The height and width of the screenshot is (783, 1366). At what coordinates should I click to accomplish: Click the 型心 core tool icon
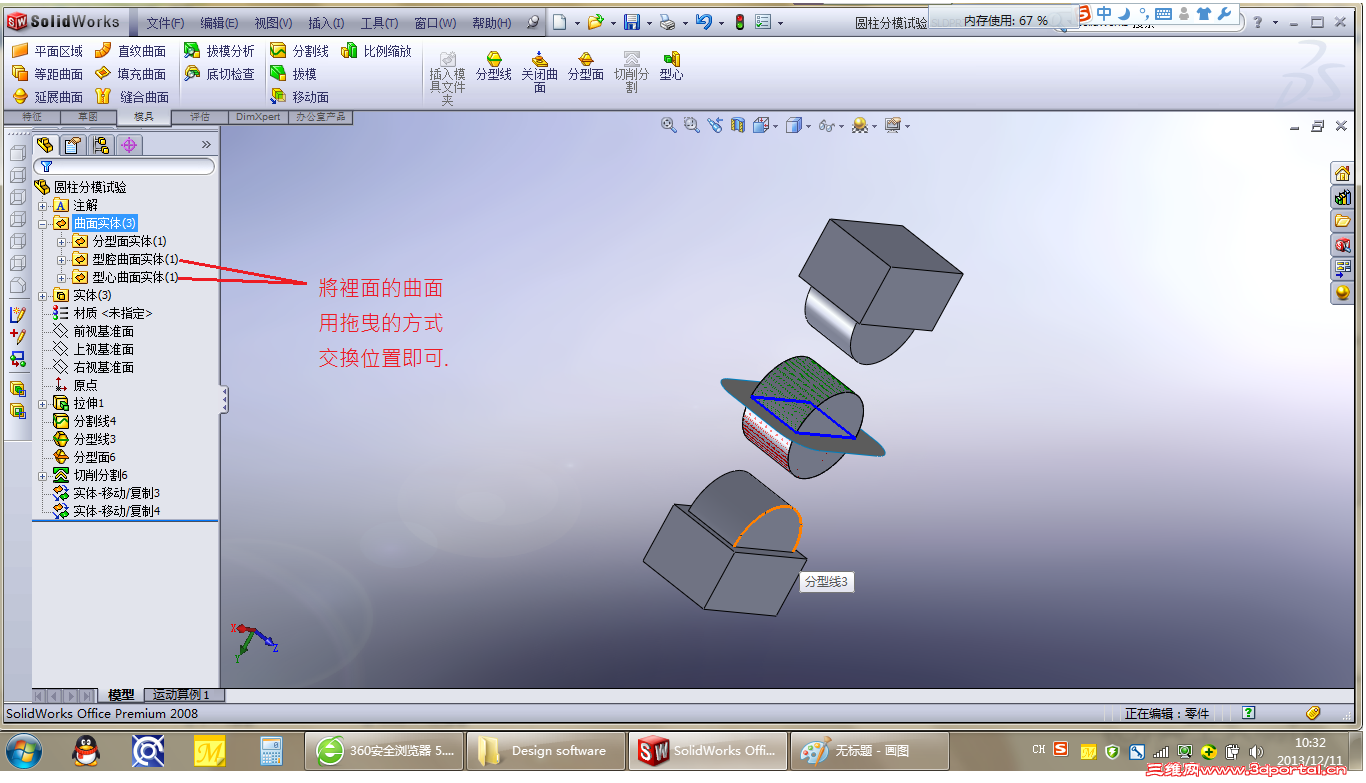point(671,67)
